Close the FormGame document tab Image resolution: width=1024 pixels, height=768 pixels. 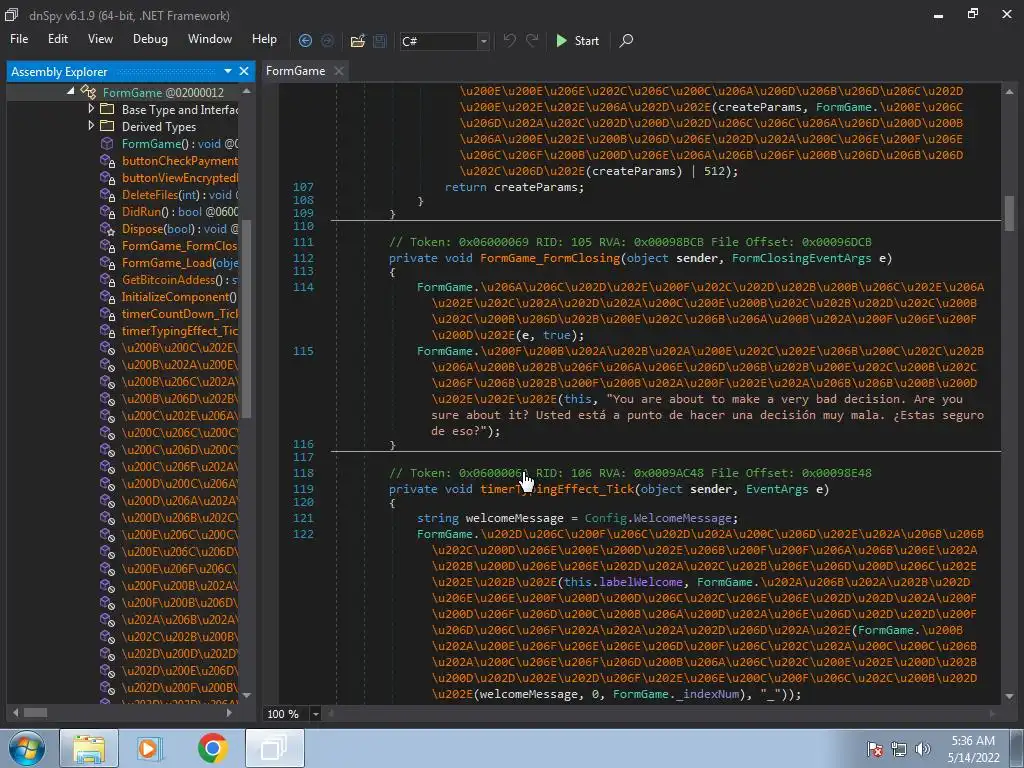339,71
